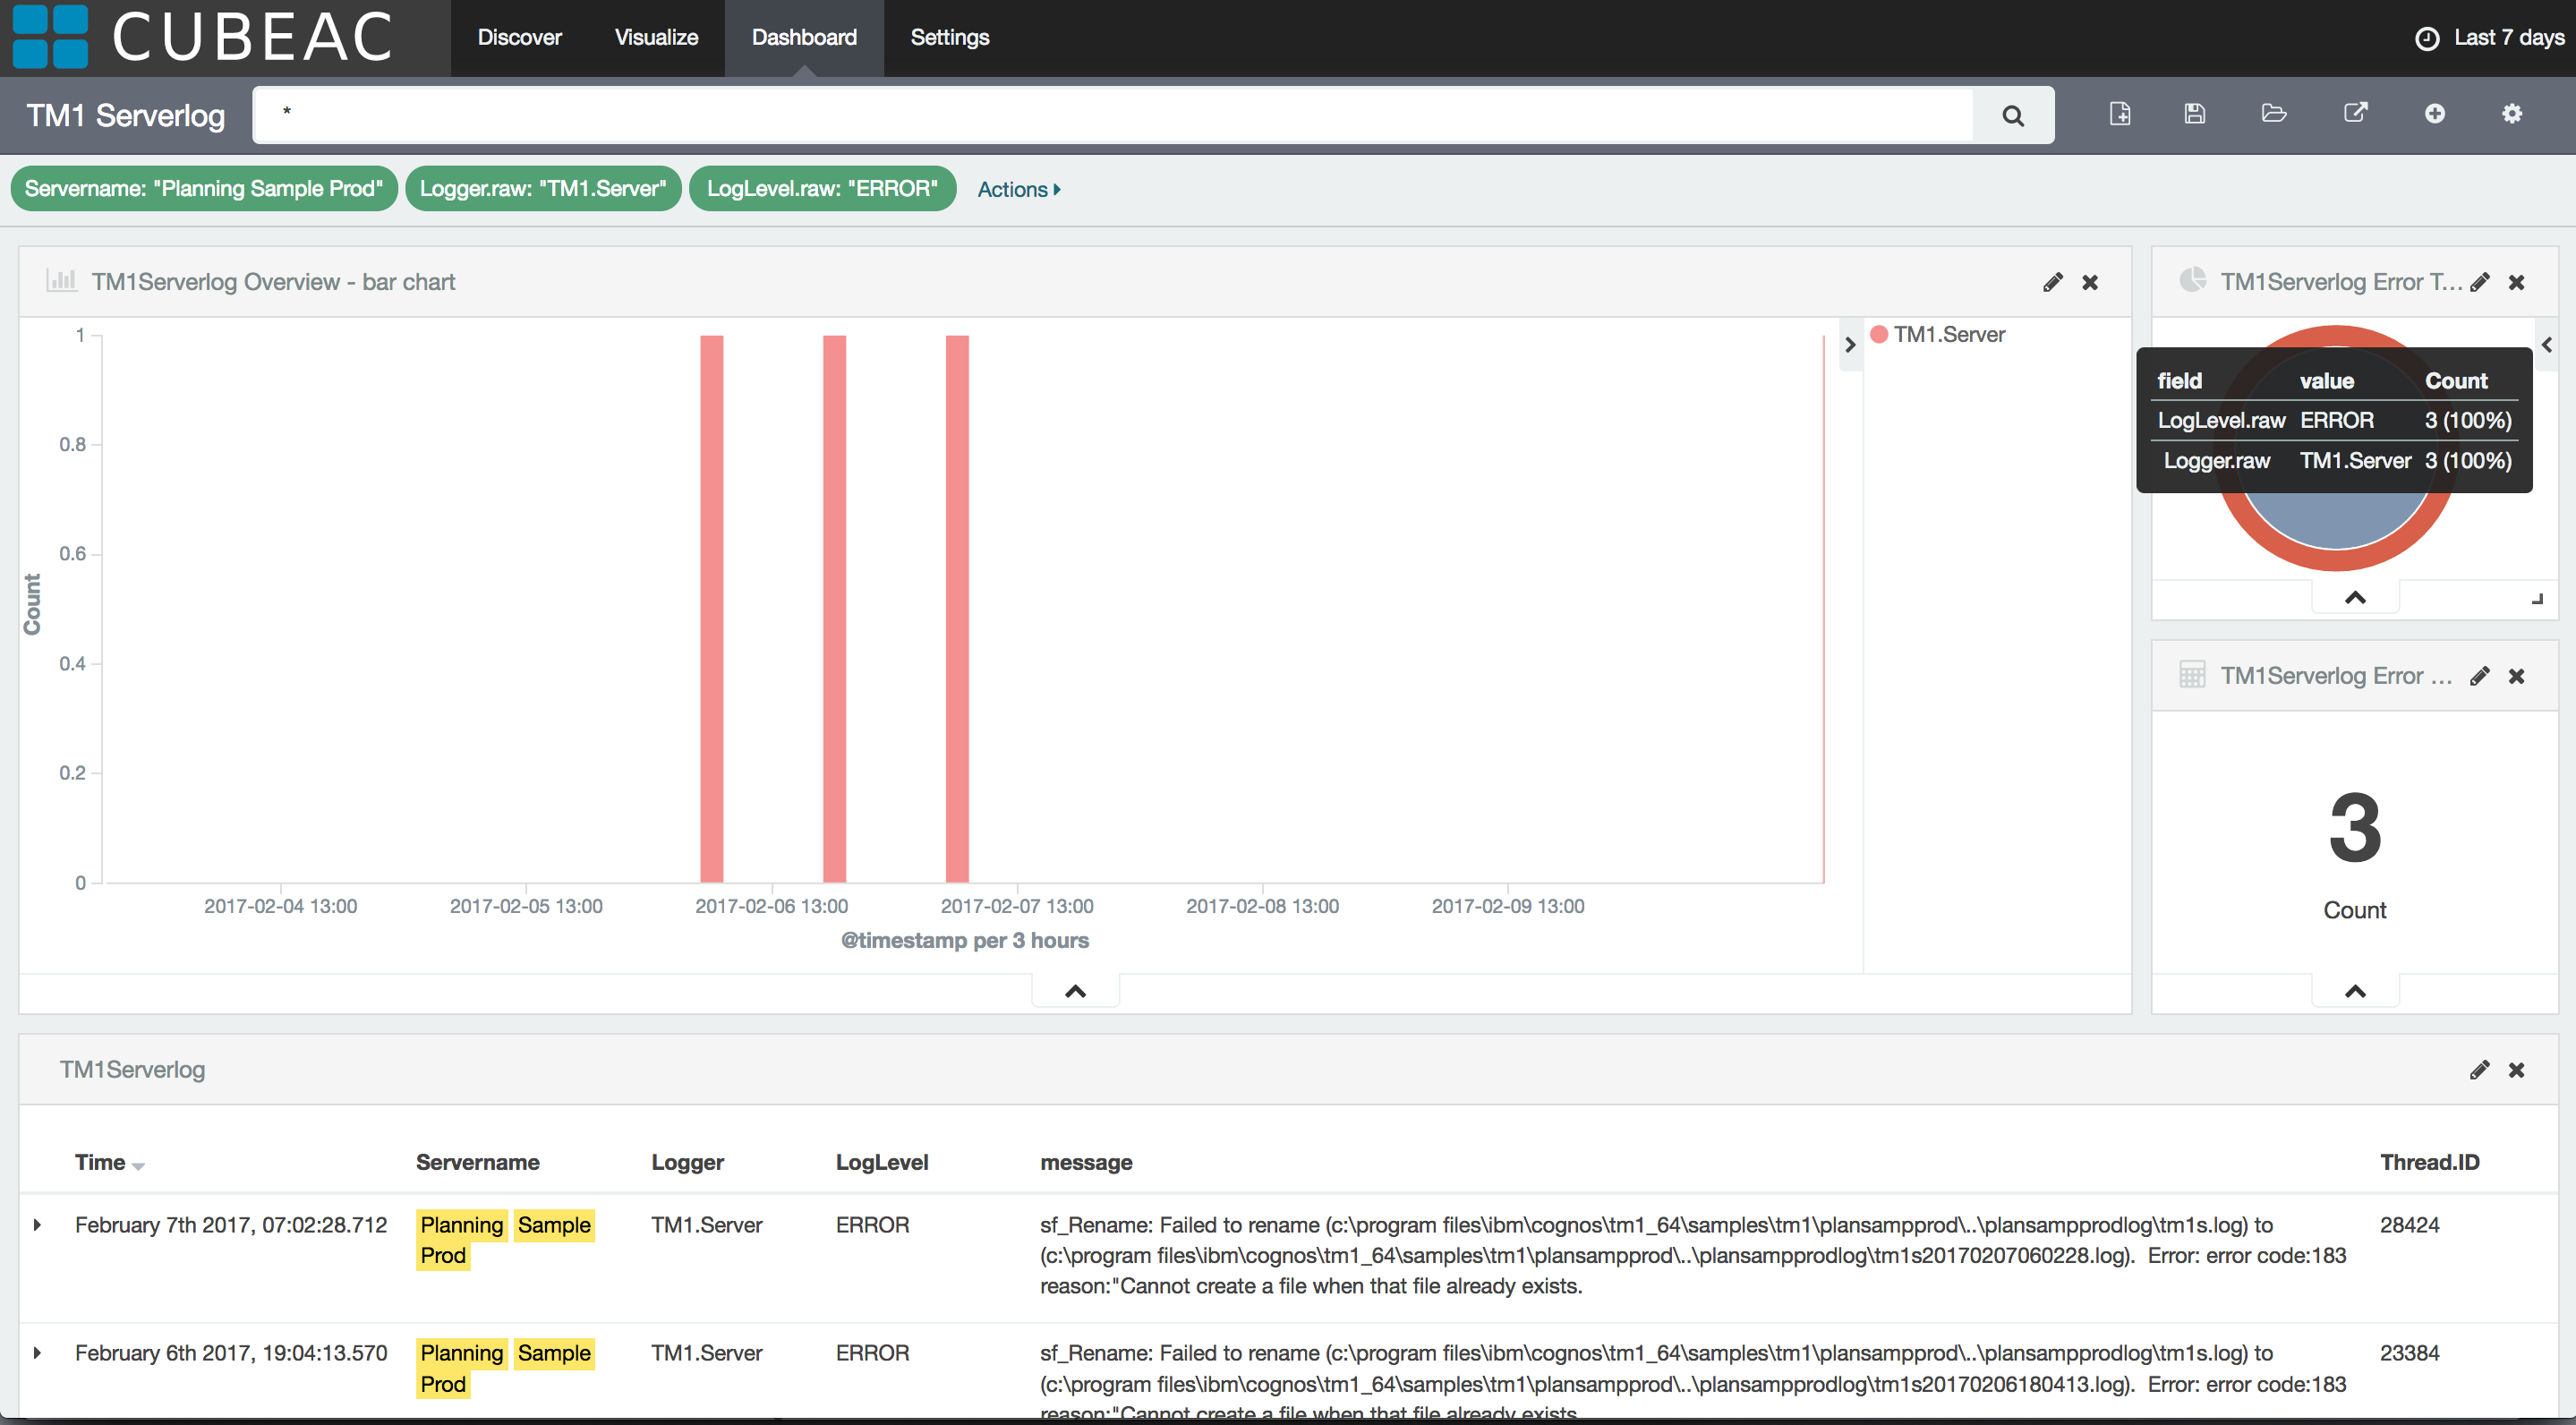Click the Thread.ID column header
The height and width of the screenshot is (1425, 2576).
coord(2429,1162)
